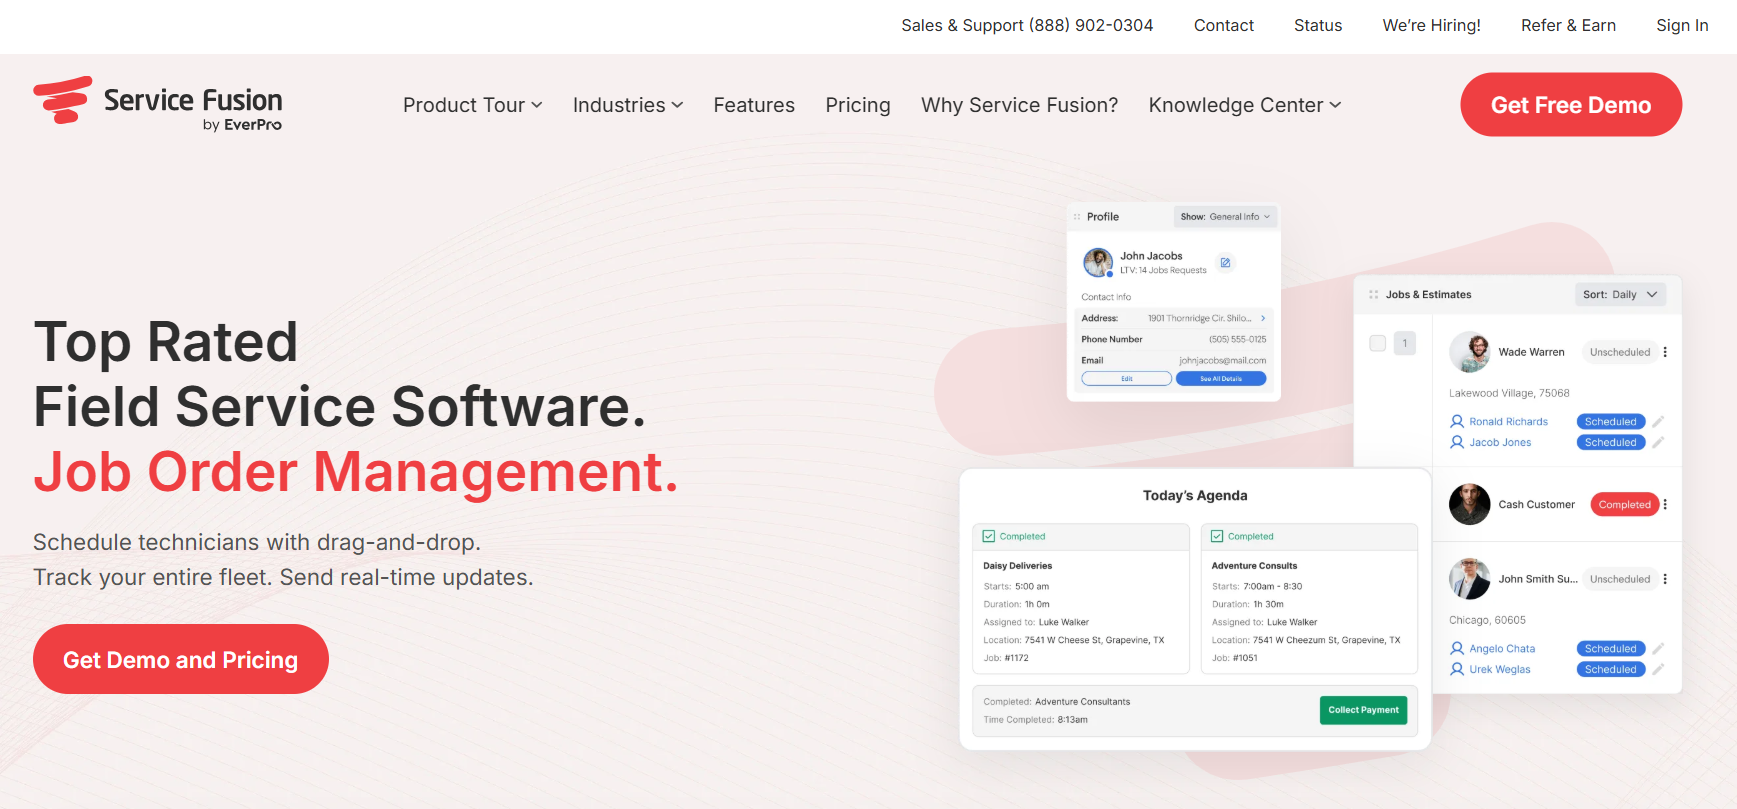
Task: Click the edit icon beside John Jacobs
Action: click(1225, 263)
